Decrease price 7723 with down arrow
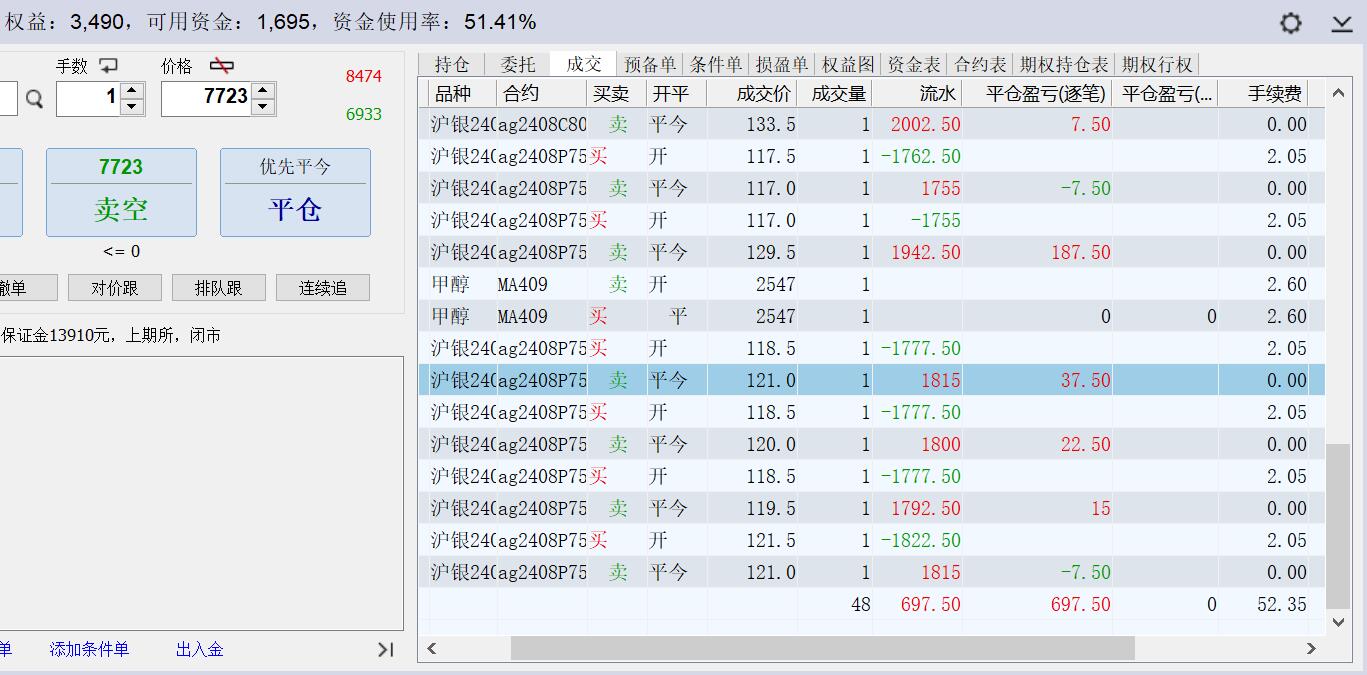The width and height of the screenshot is (1367, 675). point(263,107)
